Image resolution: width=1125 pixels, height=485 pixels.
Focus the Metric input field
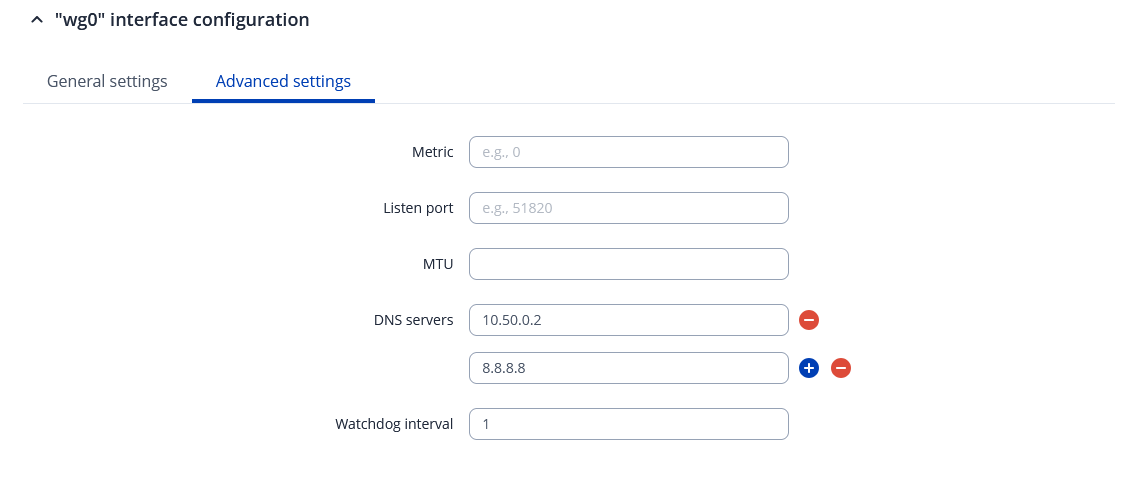click(628, 152)
